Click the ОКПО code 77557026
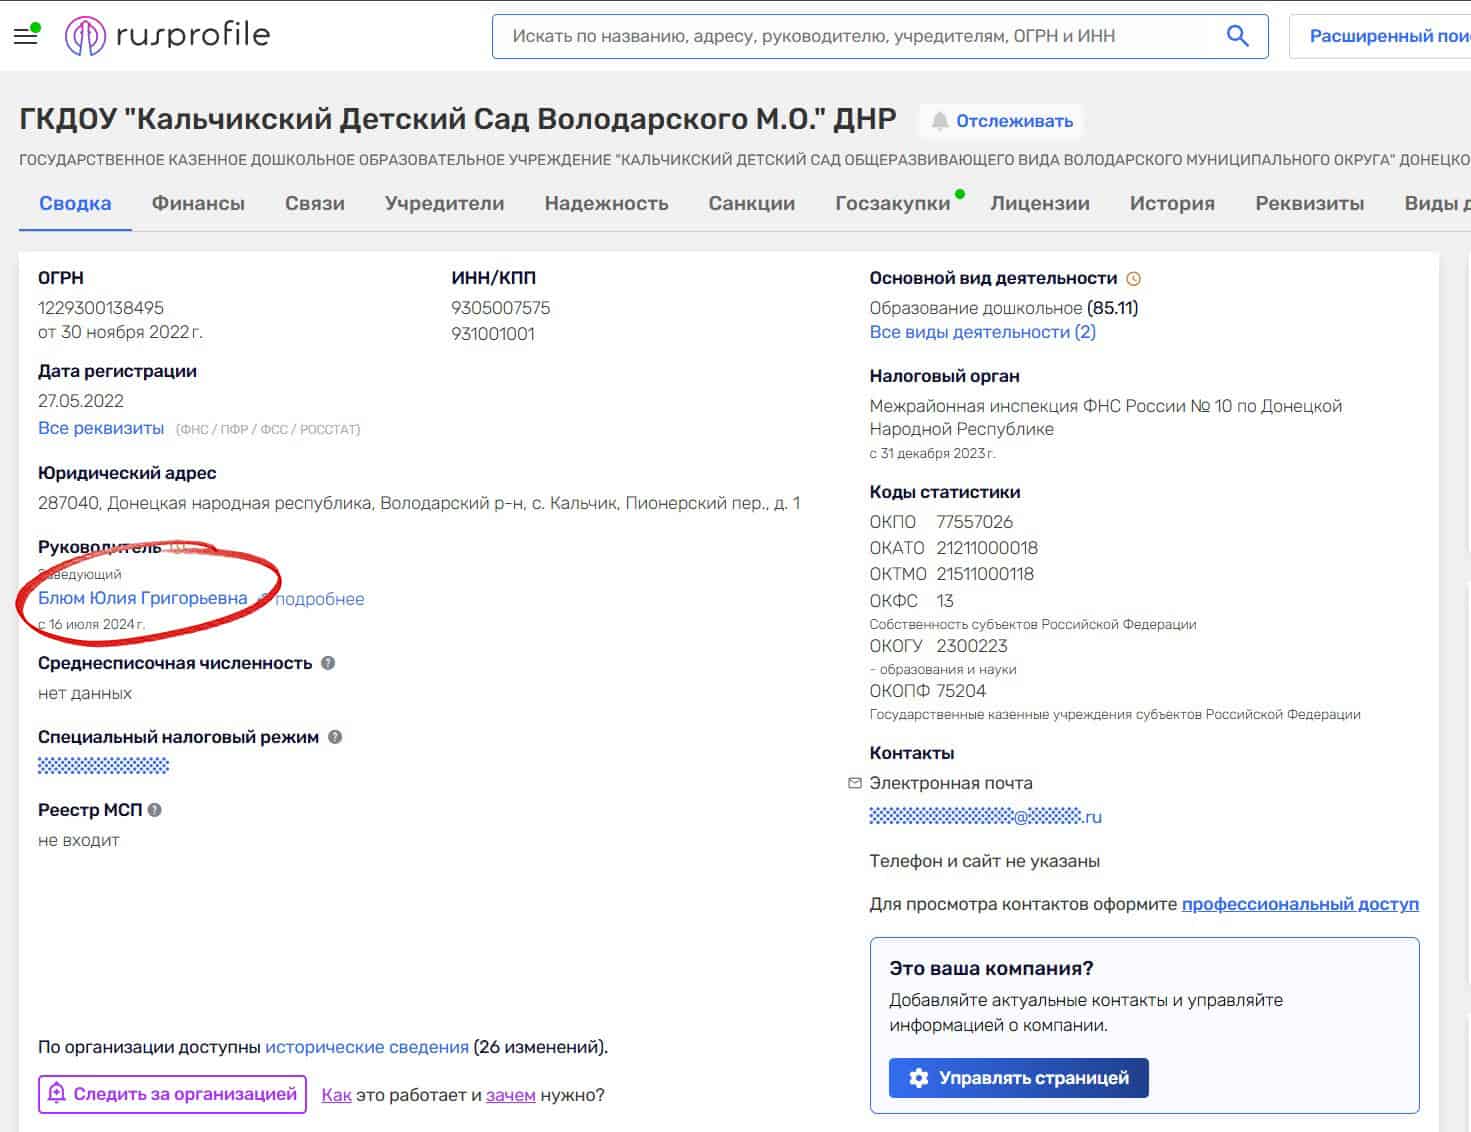The image size is (1471, 1132). (974, 522)
